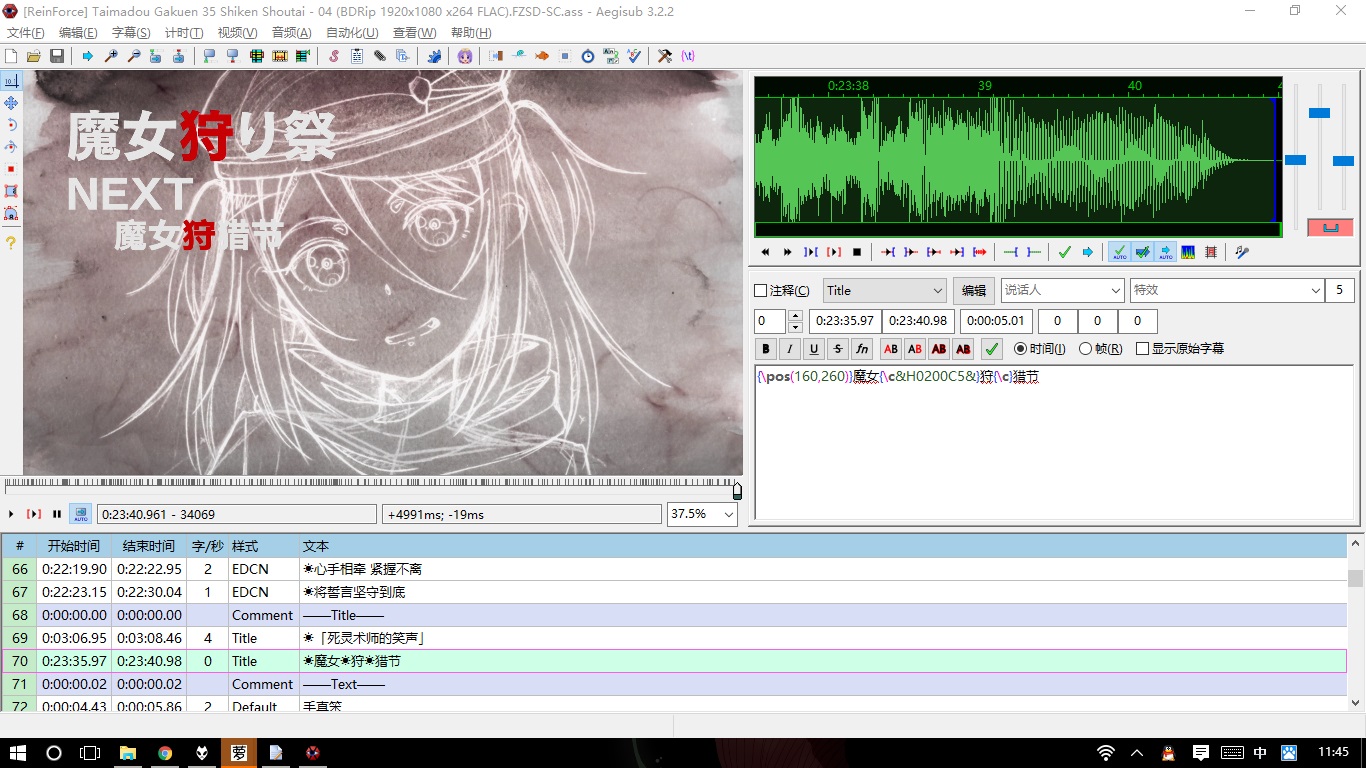This screenshot has width=1366, height=768.
Task: Select row 69 「死灵术师的笑声」
Action: click(674, 638)
